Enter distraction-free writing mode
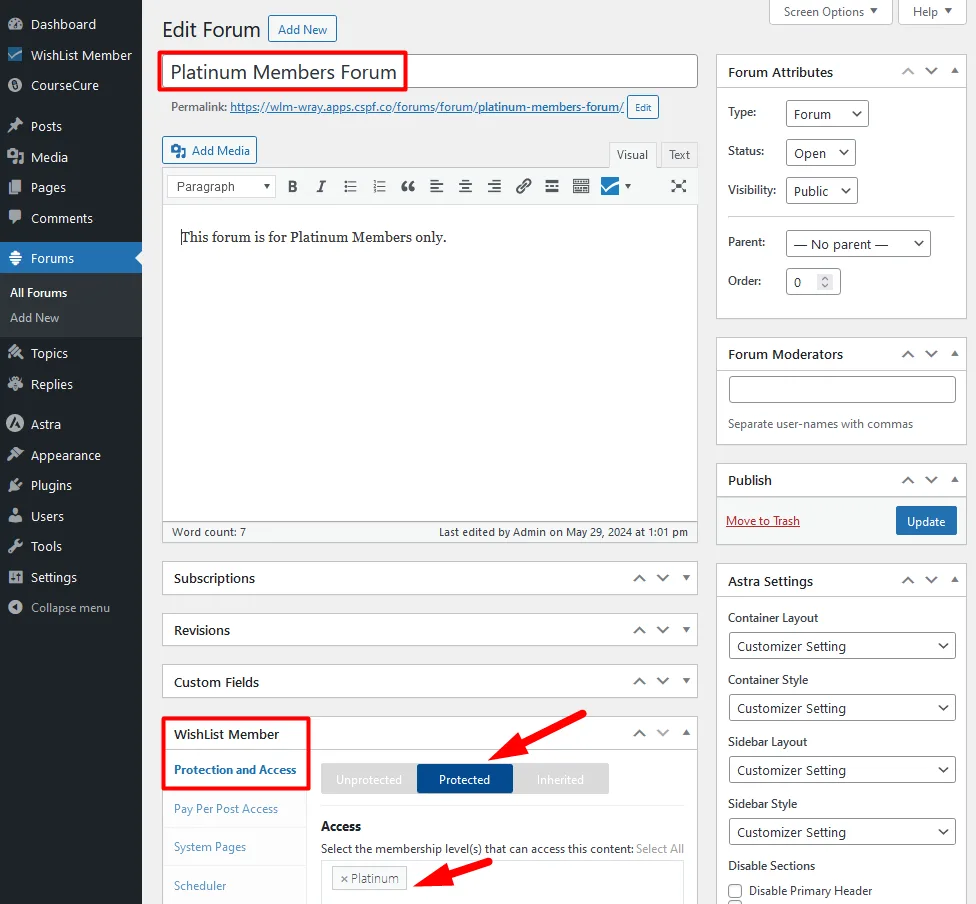Image resolution: width=976 pixels, height=904 pixels. [678, 186]
